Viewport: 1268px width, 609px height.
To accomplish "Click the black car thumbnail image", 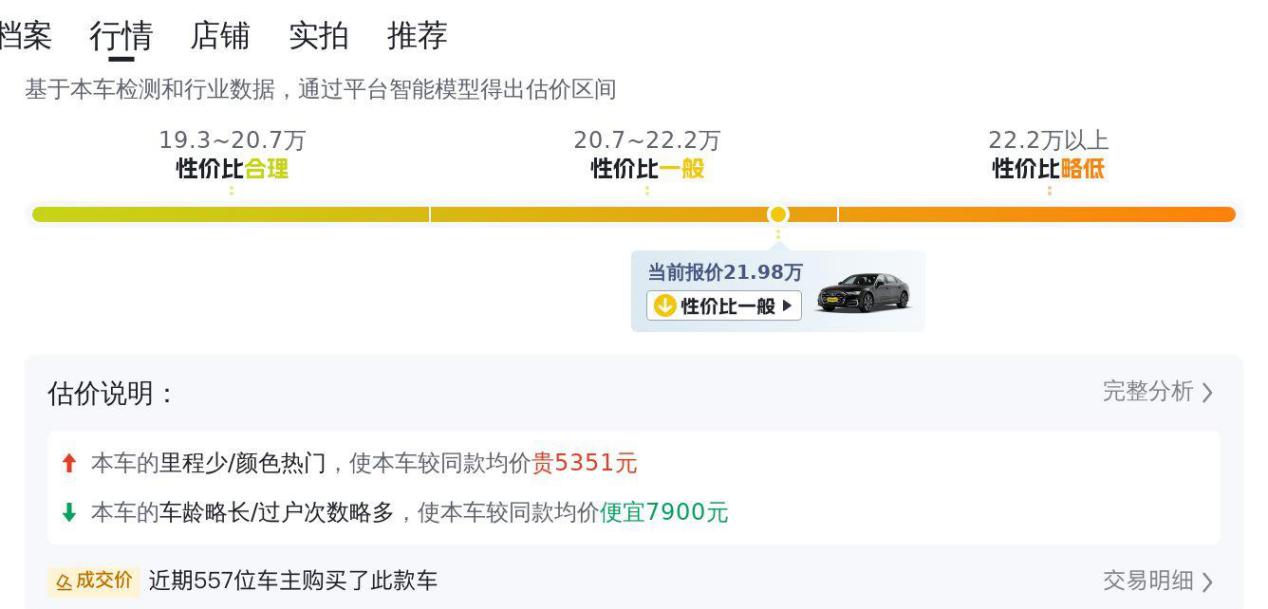I will [x=862, y=292].
